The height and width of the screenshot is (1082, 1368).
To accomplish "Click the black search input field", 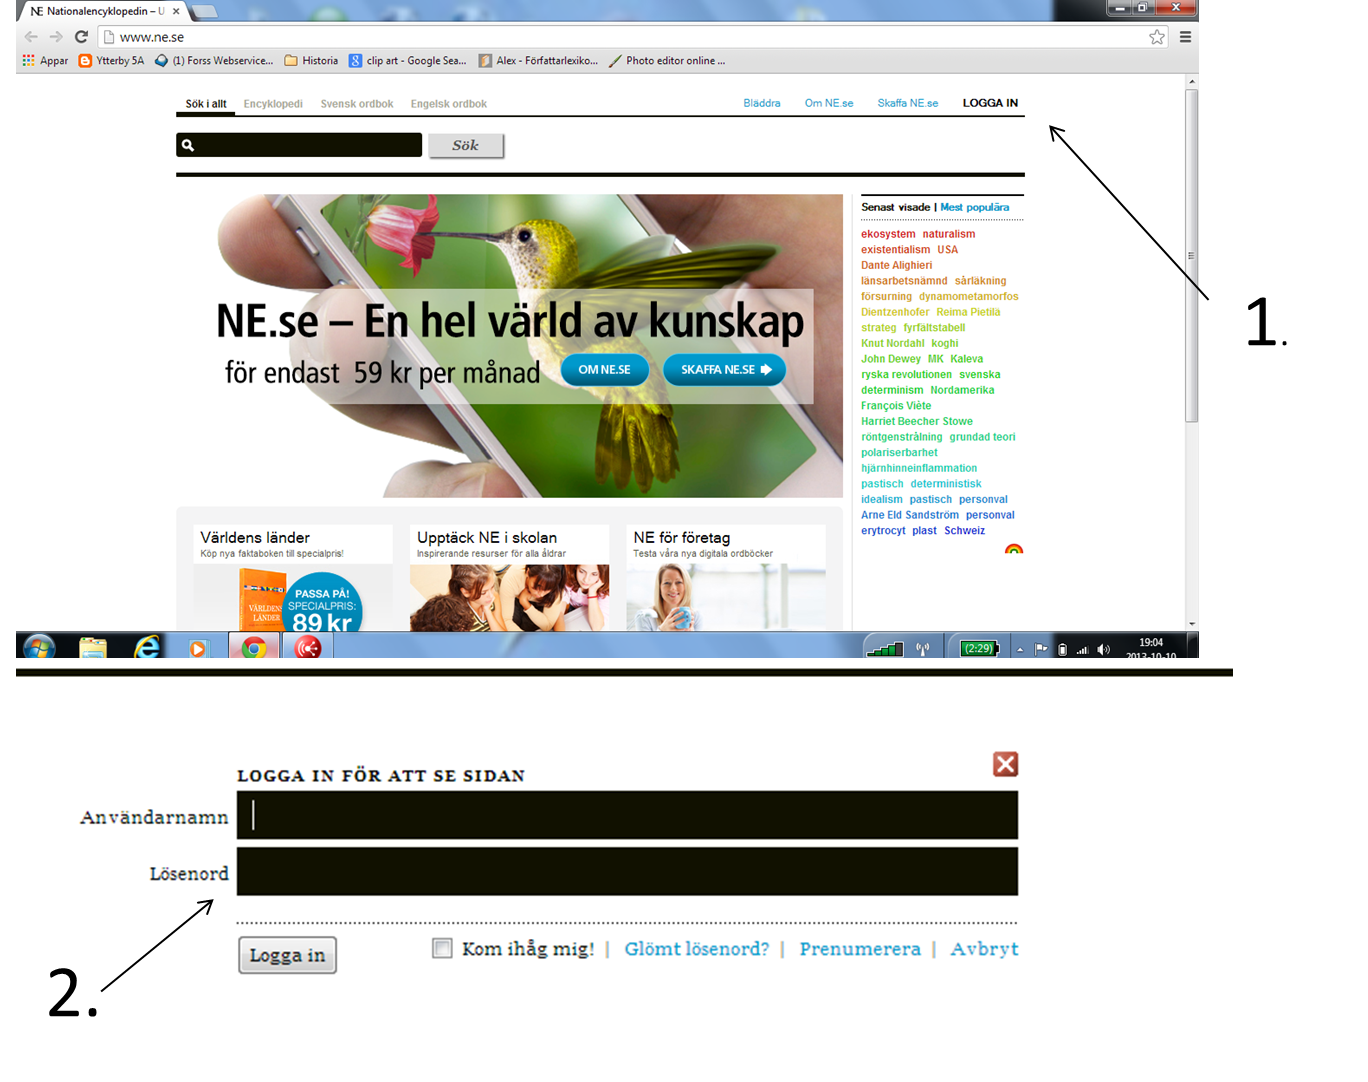I will 299,145.
